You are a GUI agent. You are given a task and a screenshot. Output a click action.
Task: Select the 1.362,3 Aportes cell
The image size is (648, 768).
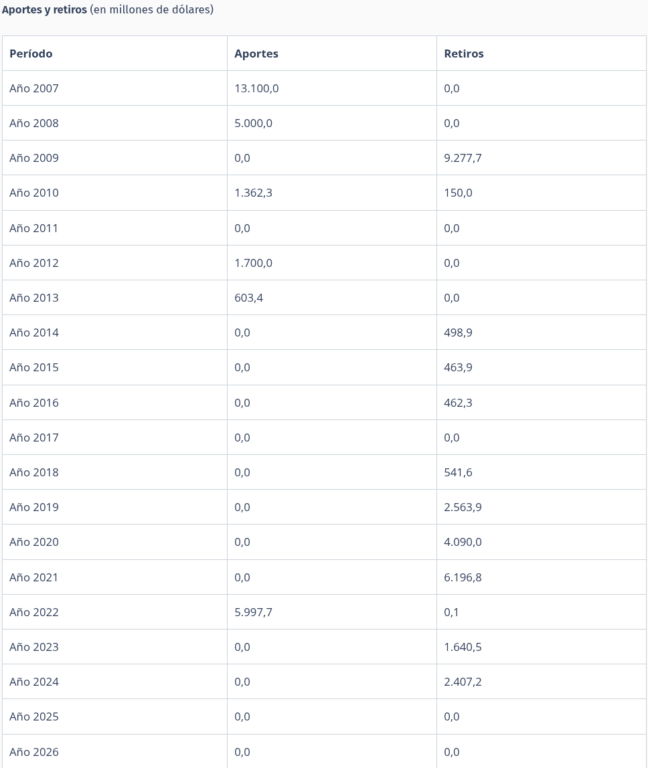click(x=252, y=193)
